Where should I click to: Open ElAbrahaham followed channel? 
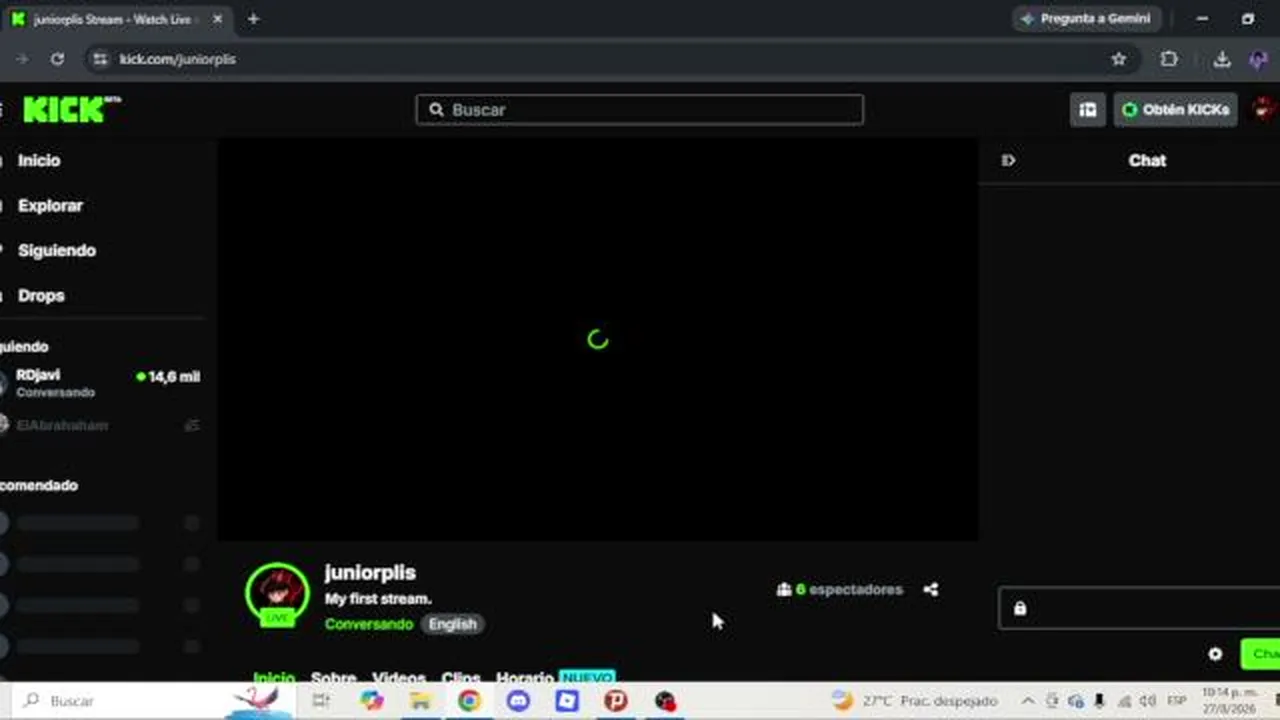[x=100, y=425]
